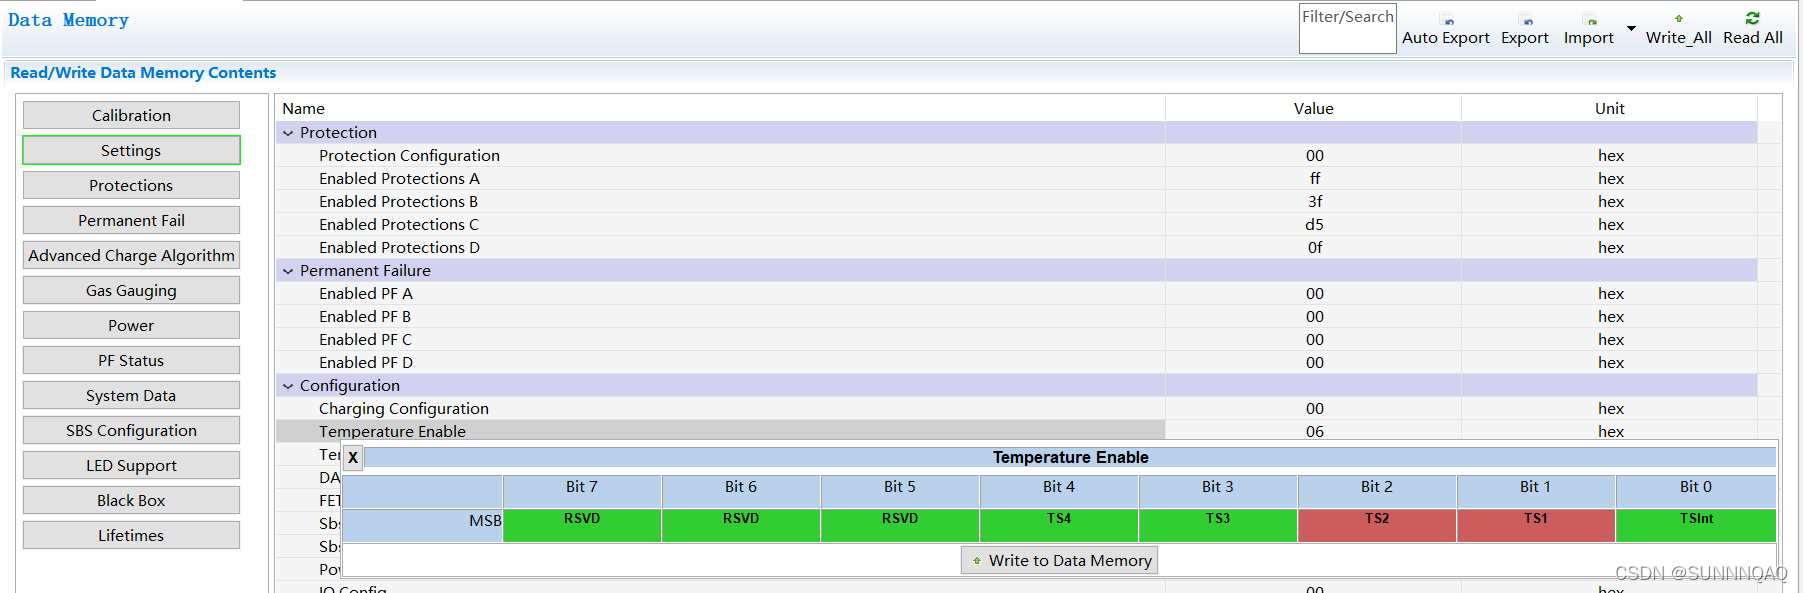Focus the Filter/Search input field

pyautogui.click(x=1348, y=29)
